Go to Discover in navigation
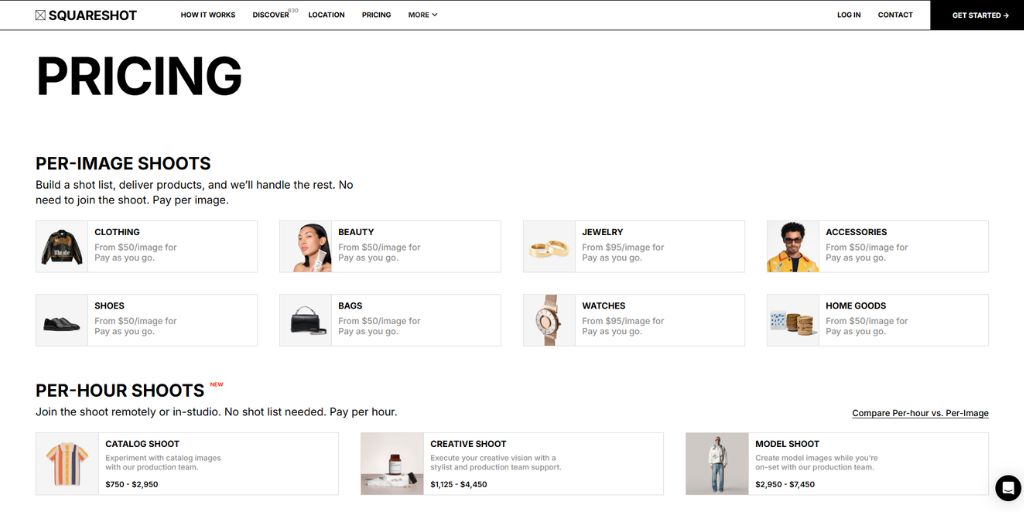Viewport: 1024px width, 512px height. pos(271,15)
